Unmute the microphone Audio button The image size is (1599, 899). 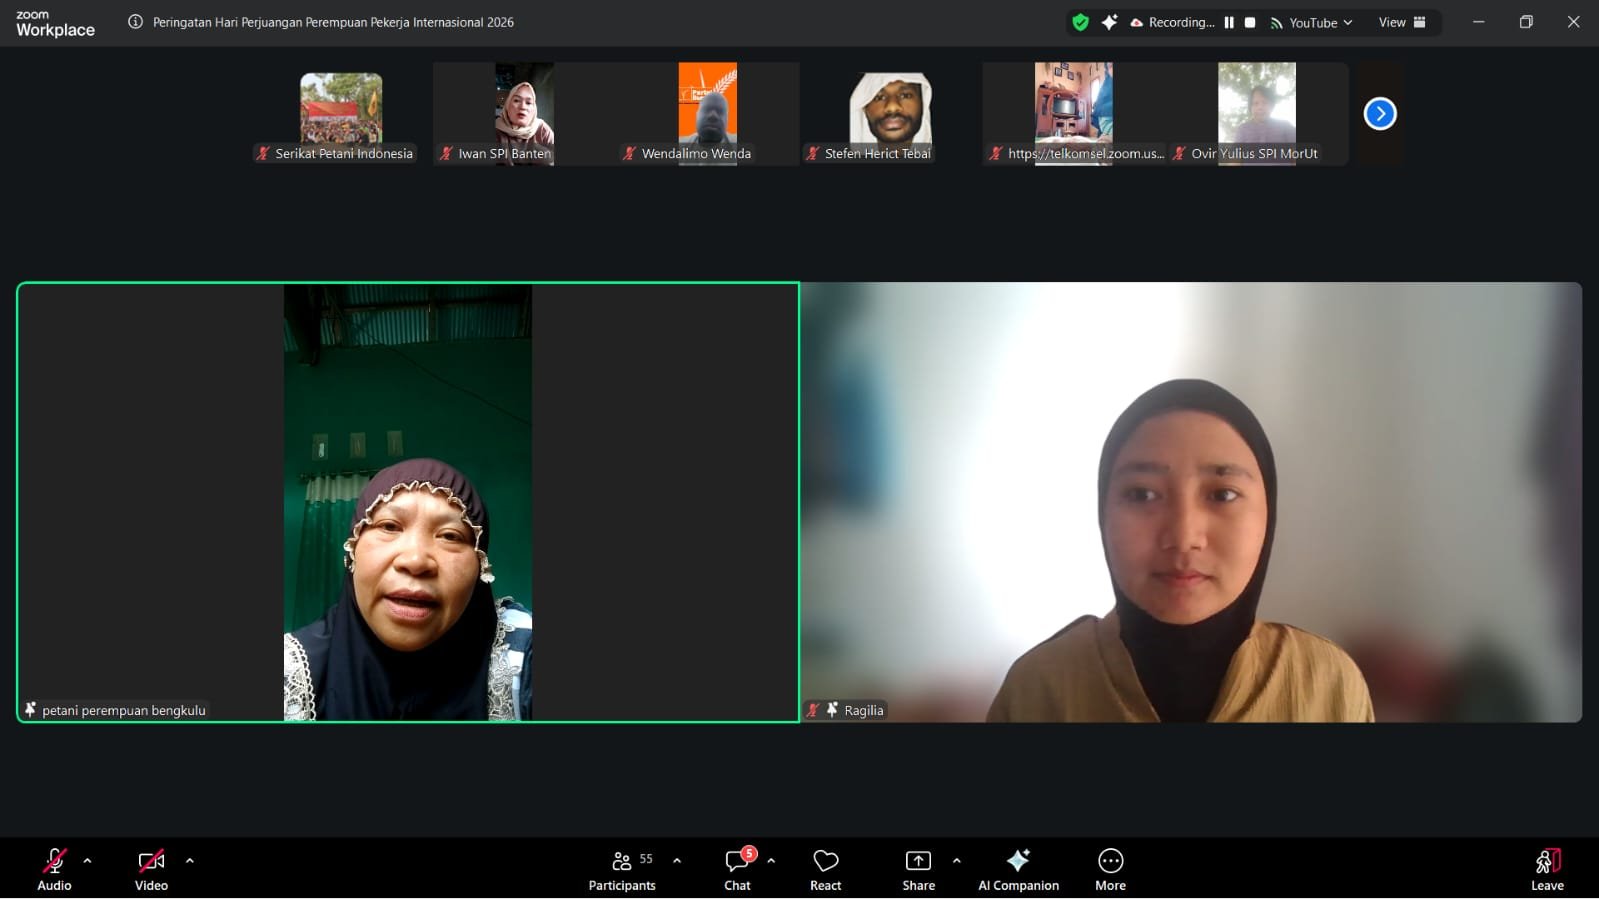54,869
